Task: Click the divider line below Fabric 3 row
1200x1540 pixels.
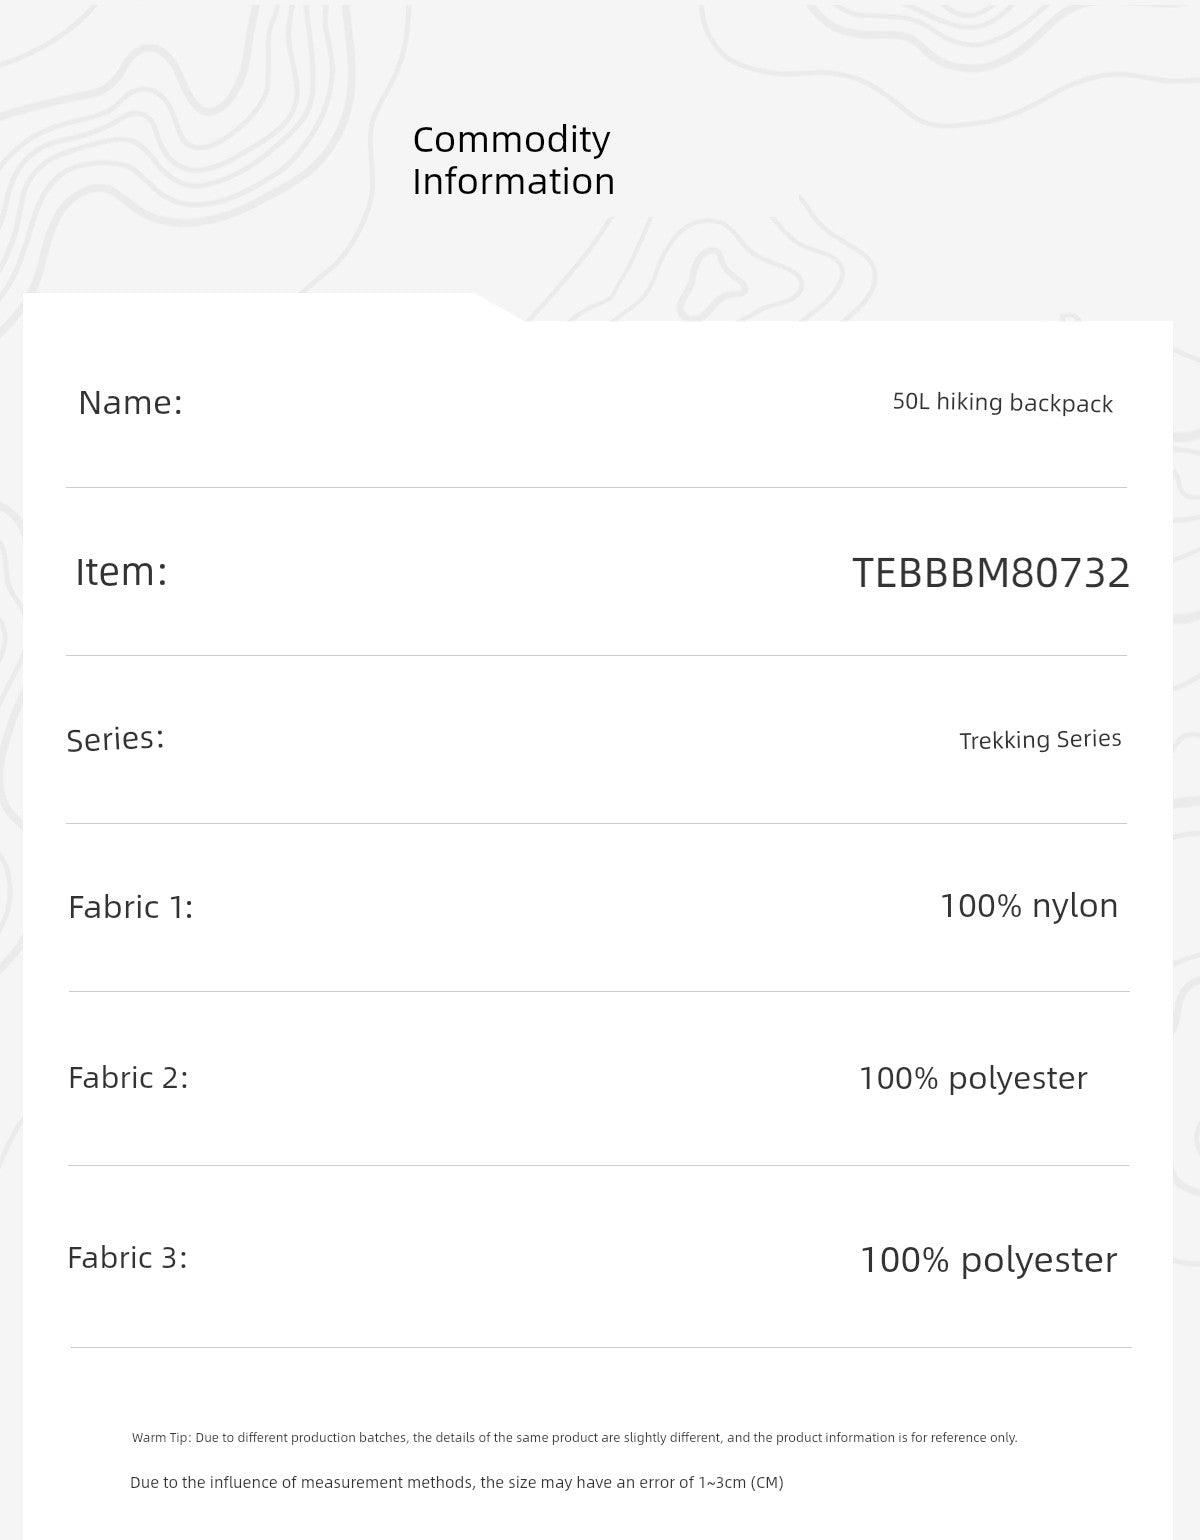Action: click(x=600, y=1348)
